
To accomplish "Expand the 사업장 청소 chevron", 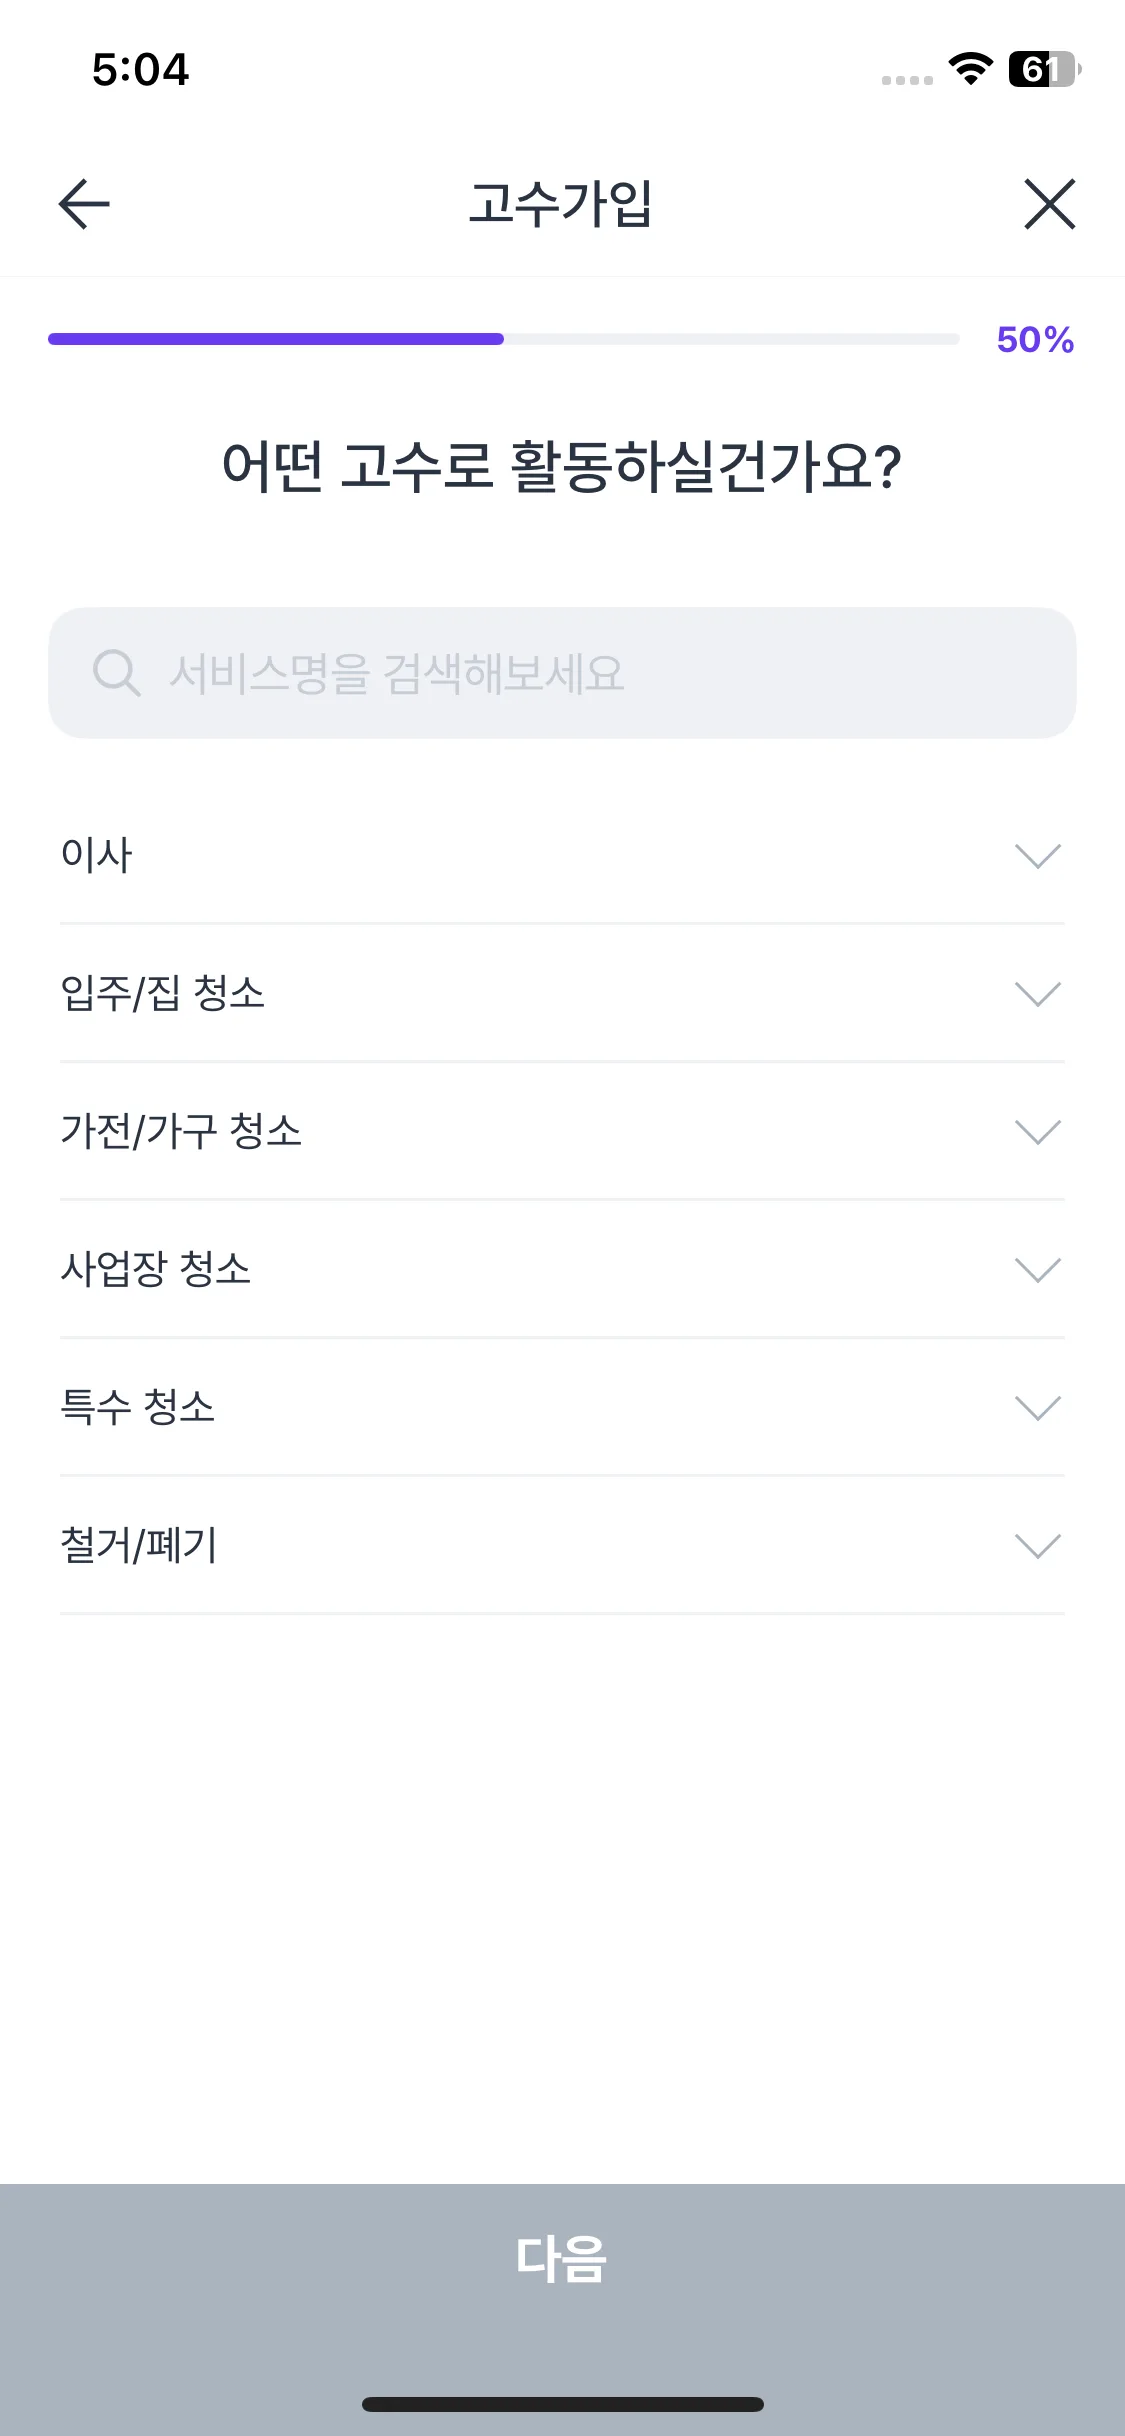I will click(x=1037, y=1270).
